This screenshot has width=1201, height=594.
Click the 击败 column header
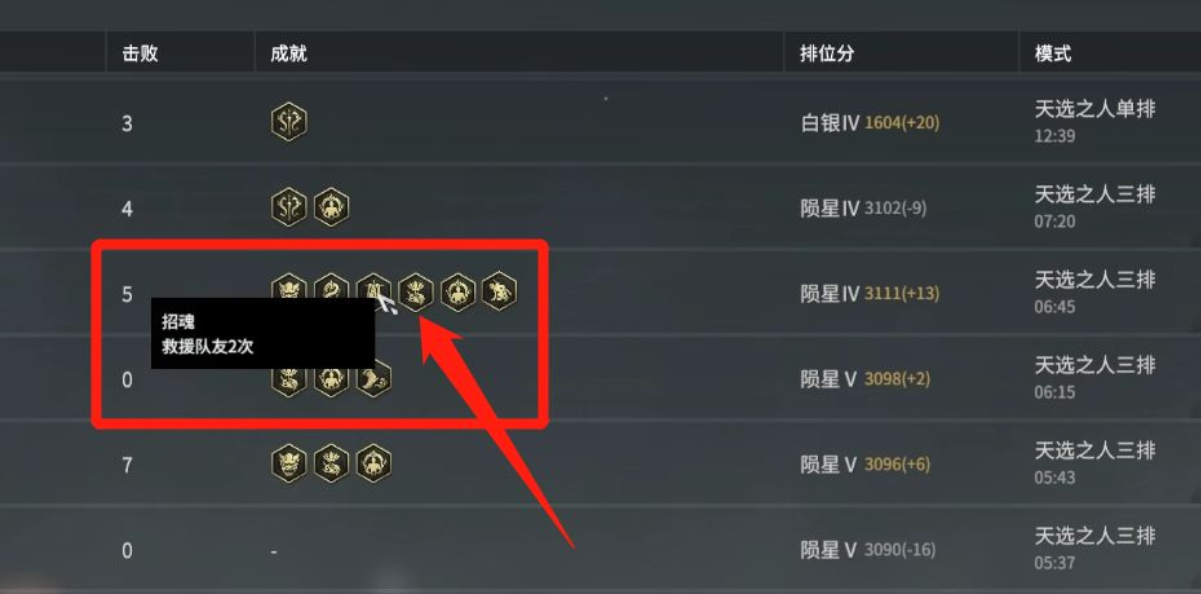[140, 54]
